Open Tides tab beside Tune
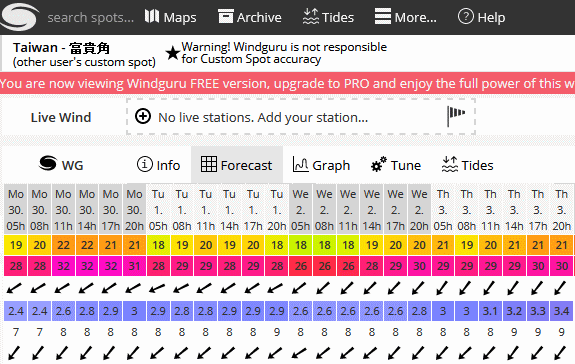 pos(468,165)
